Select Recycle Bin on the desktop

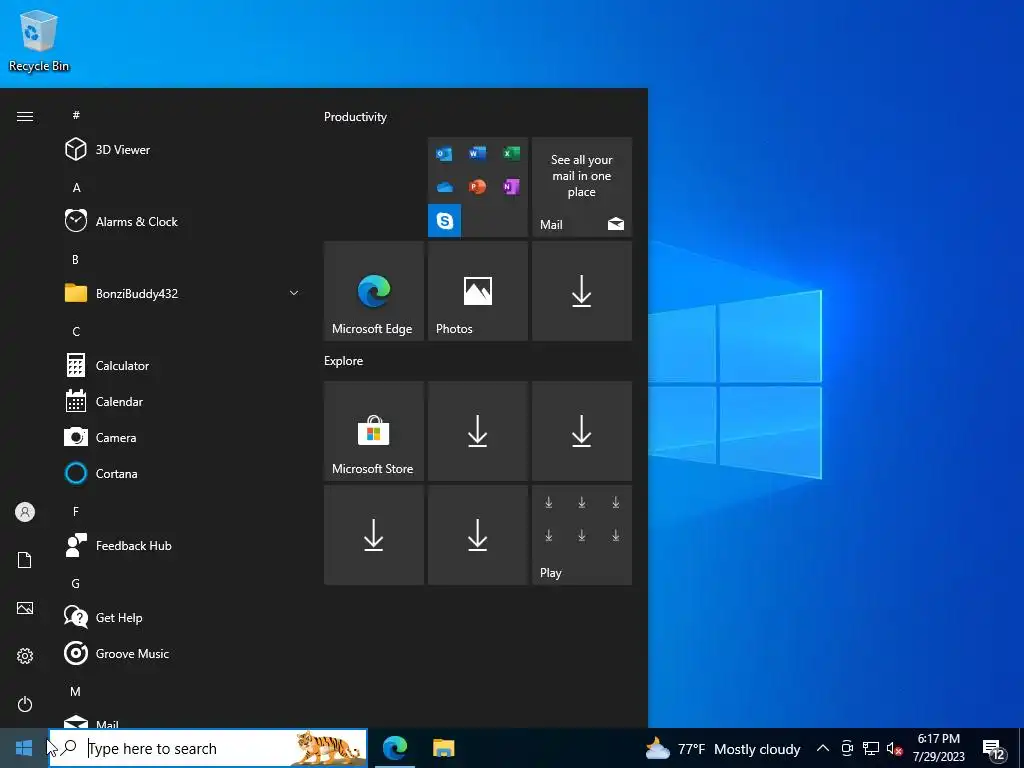click(x=39, y=40)
